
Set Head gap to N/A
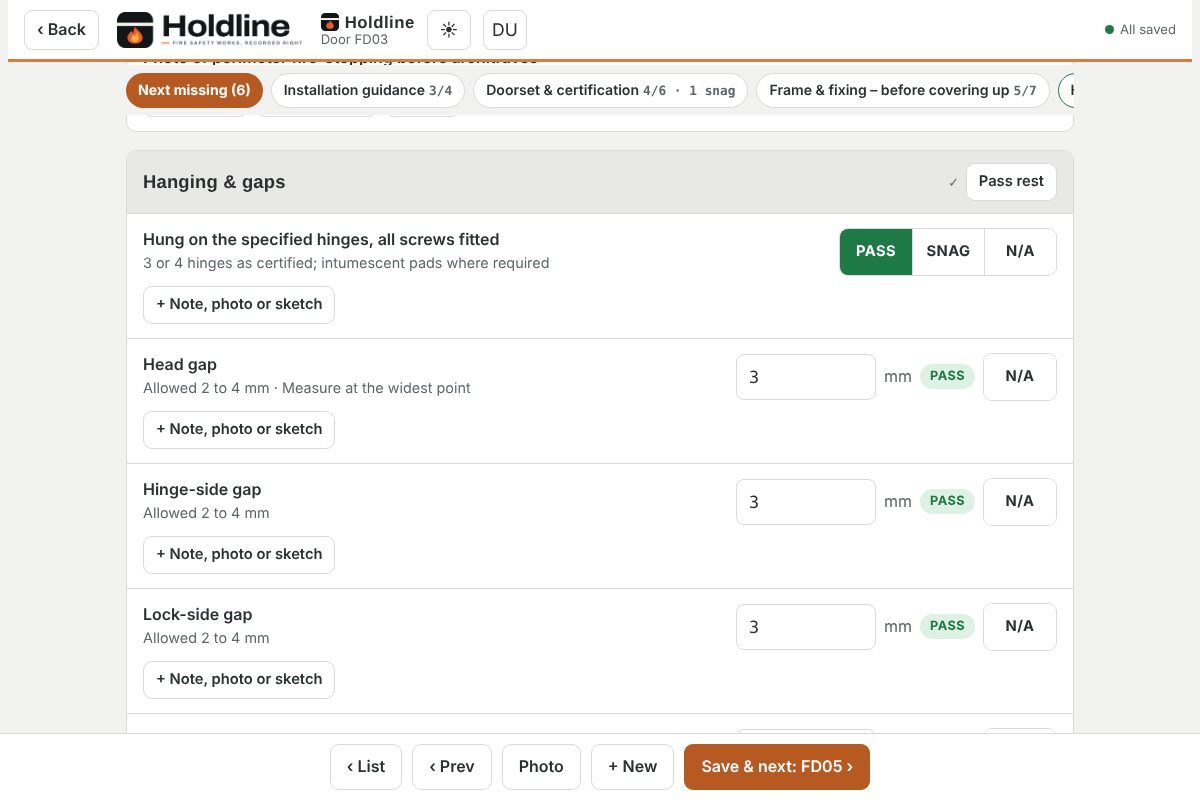pos(1020,377)
